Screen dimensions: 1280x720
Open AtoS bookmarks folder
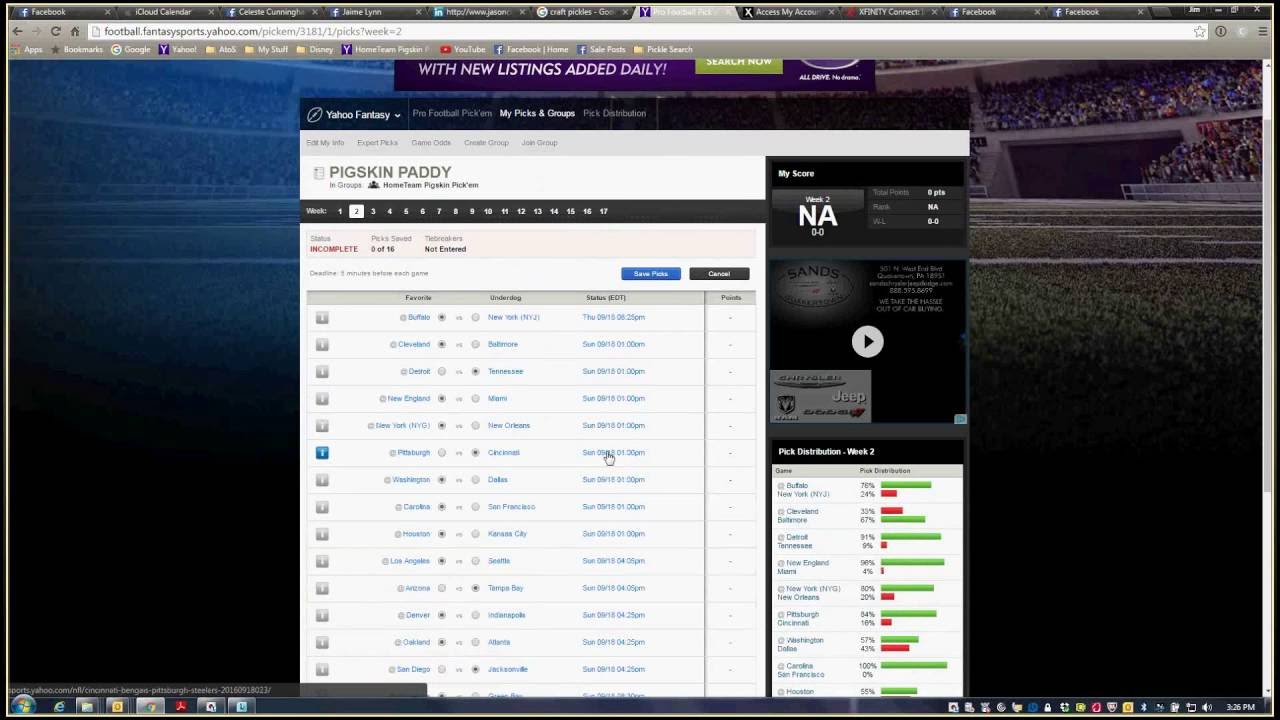click(x=221, y=49)
